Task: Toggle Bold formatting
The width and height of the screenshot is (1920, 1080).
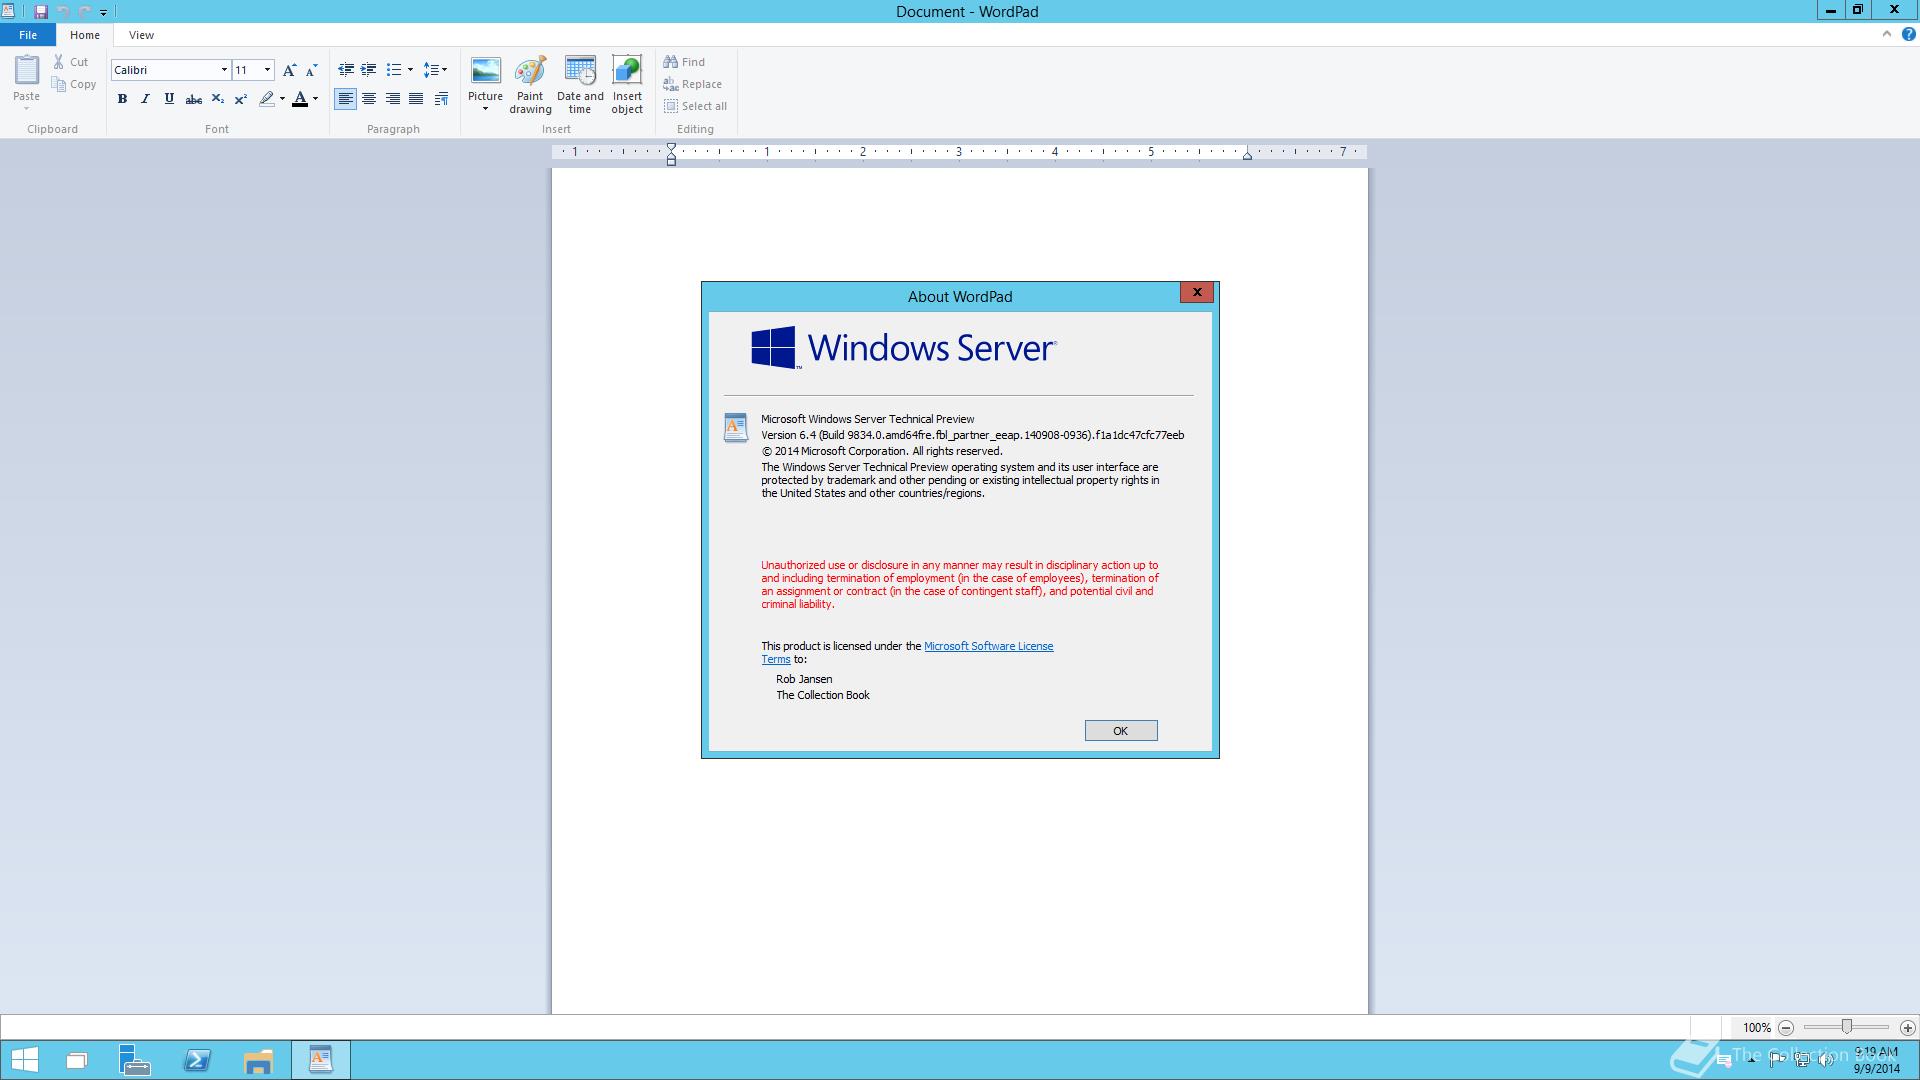Action: [122, 99]
